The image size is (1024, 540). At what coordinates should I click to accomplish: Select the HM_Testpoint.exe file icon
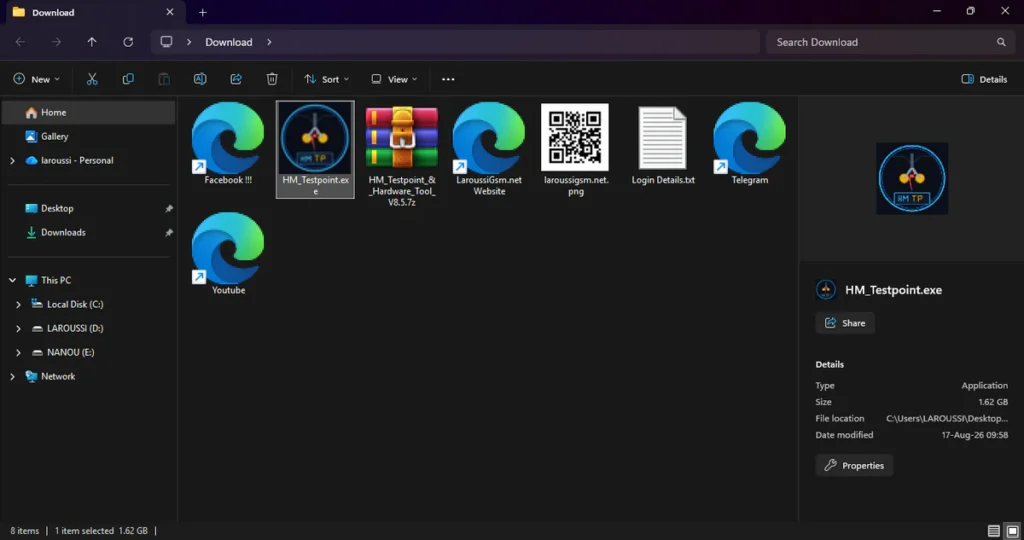(315, 138)
